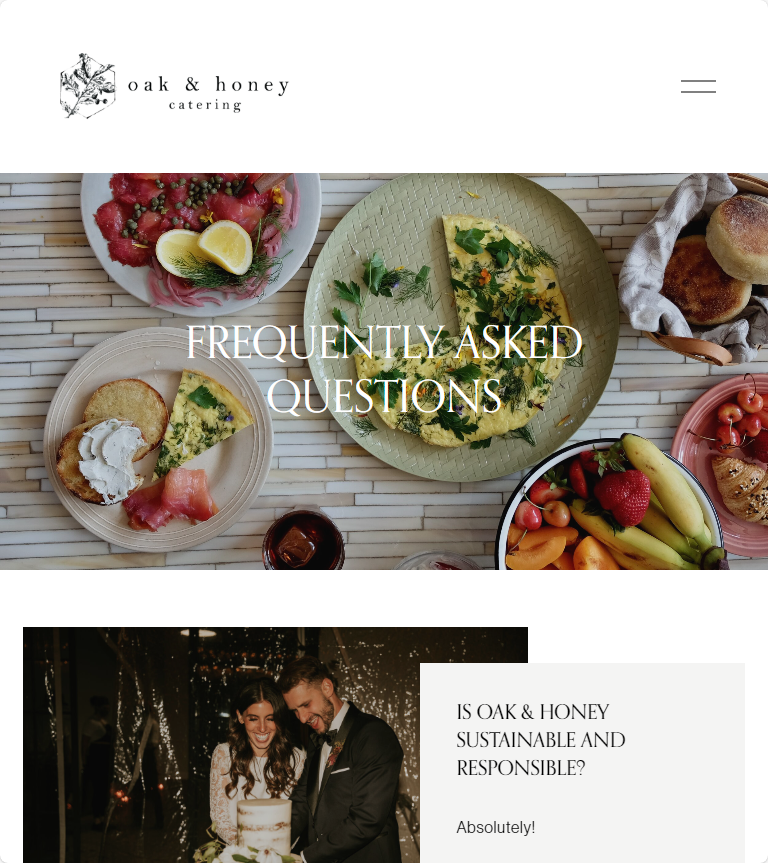Screen dimensions: 768x863
Task: Click the botanical hexagon logo emblem
Action: coord(88,86)
